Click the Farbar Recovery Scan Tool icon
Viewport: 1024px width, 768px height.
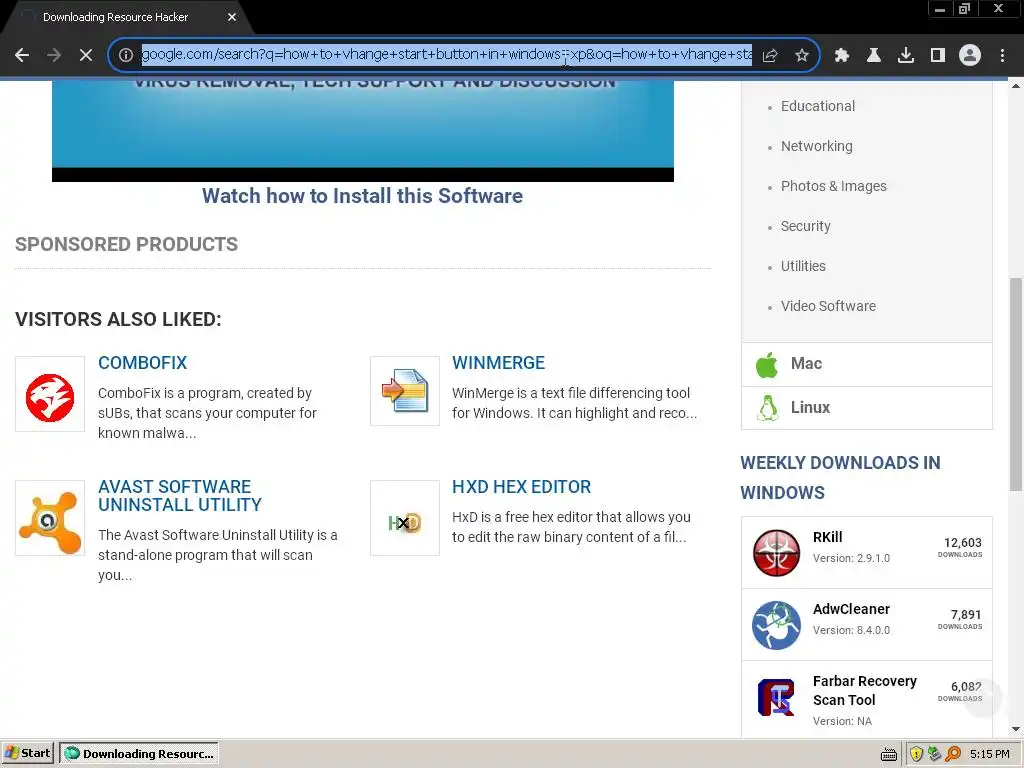click(x=776, y=697)
